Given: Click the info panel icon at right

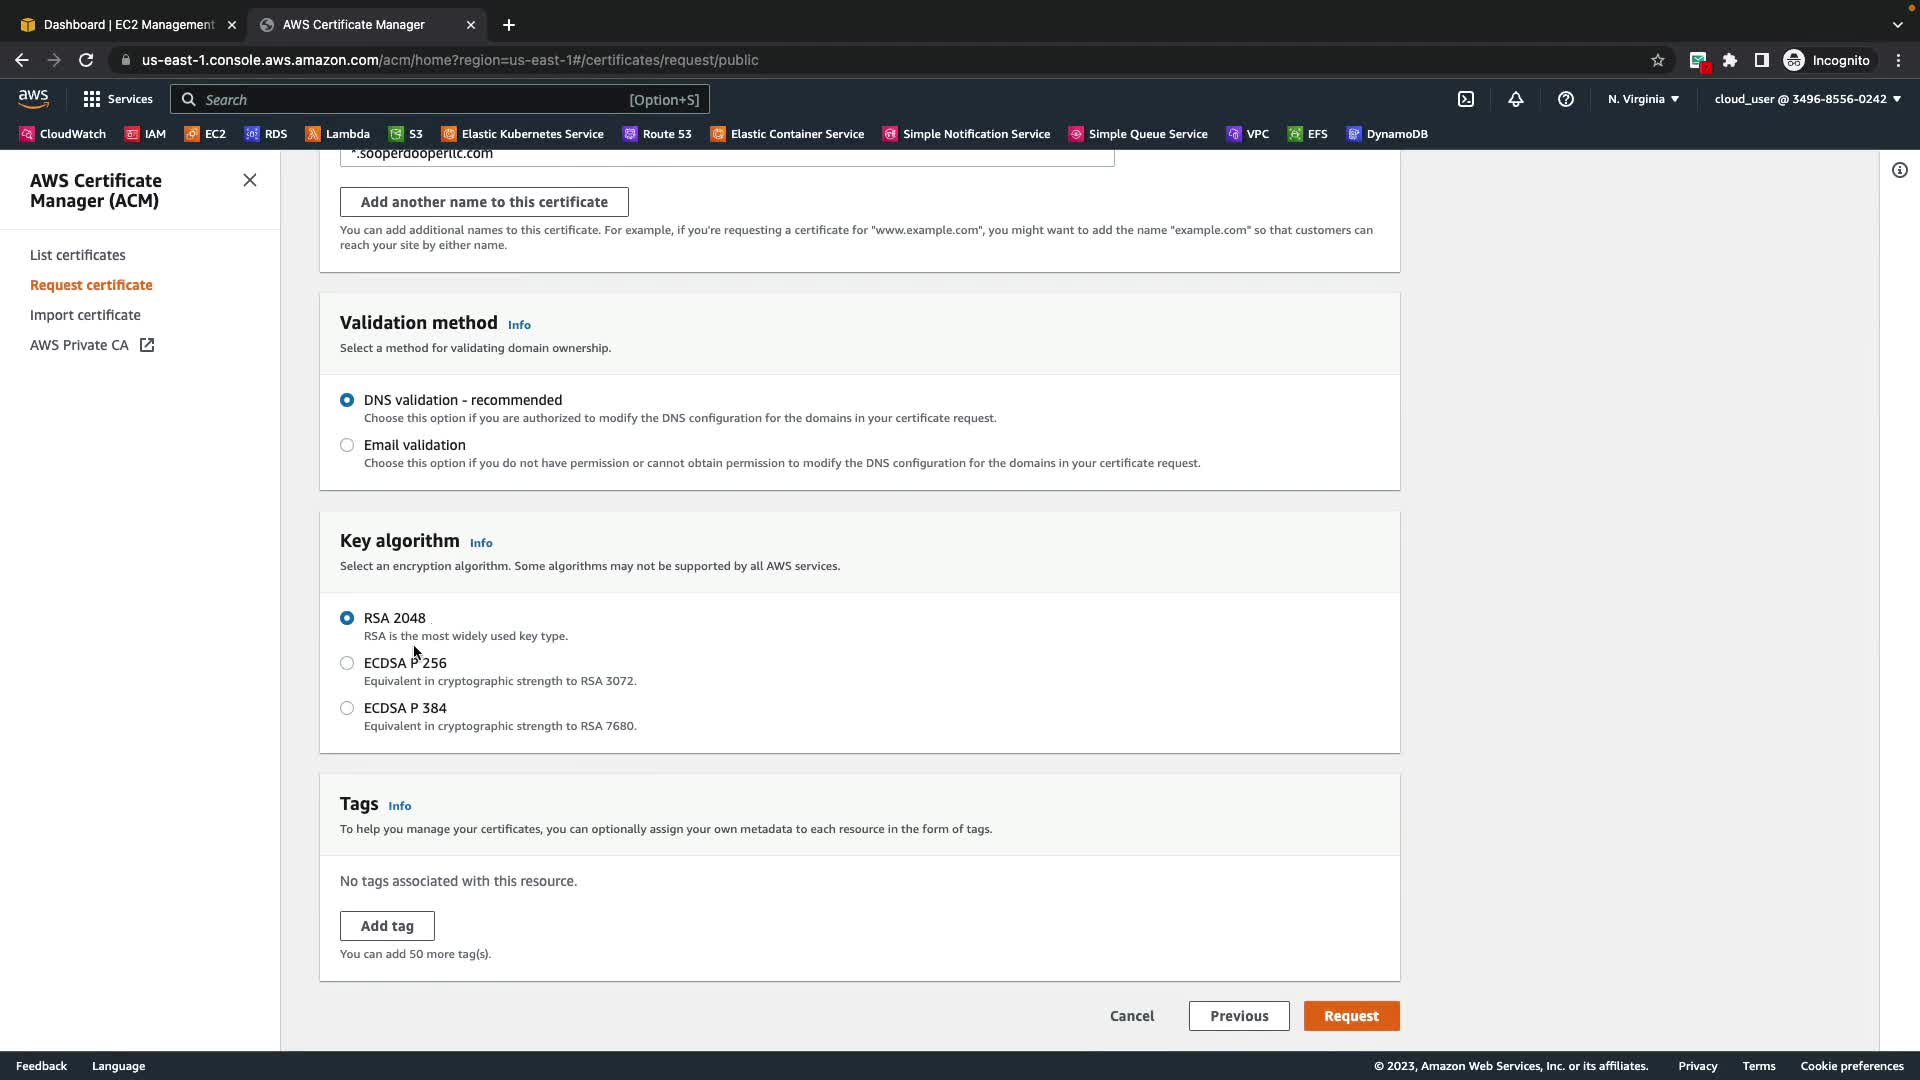Looking at the screenshot, I should click(1899, 170).
